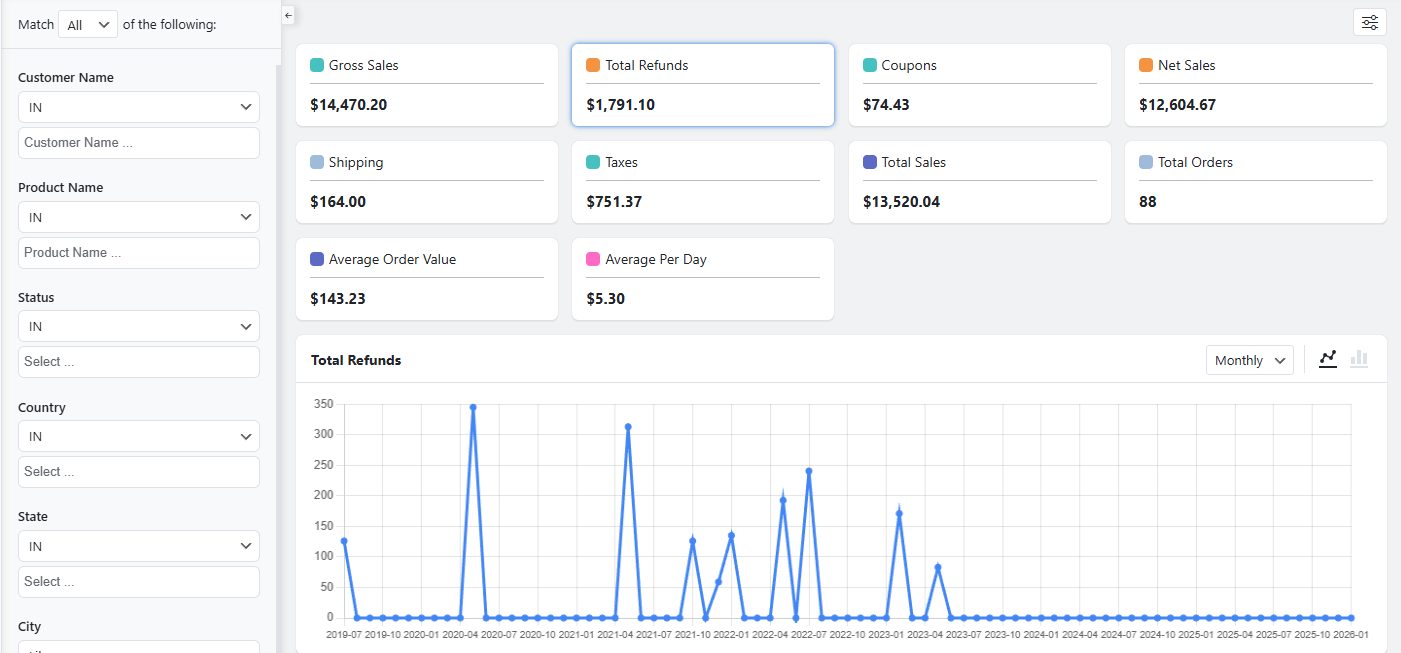The image size is (1401, 653).
Task: Open the Match All dropdown
Action: pos(88,25)
